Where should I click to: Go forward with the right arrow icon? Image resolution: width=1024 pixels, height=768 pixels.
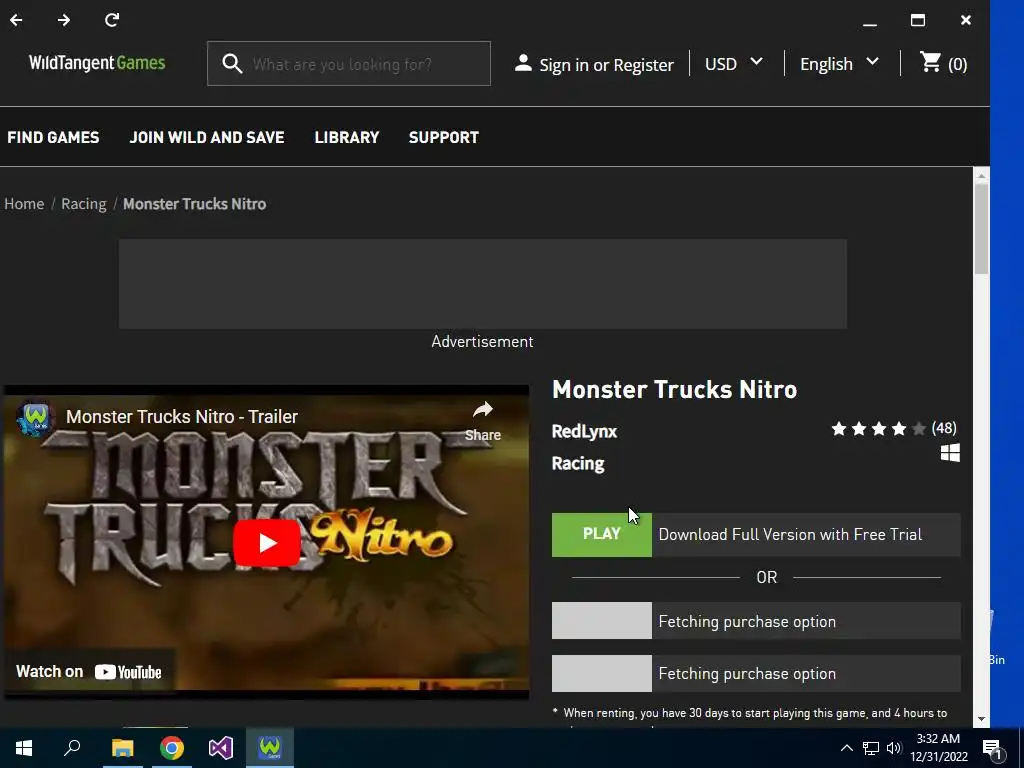click(63, 20)
